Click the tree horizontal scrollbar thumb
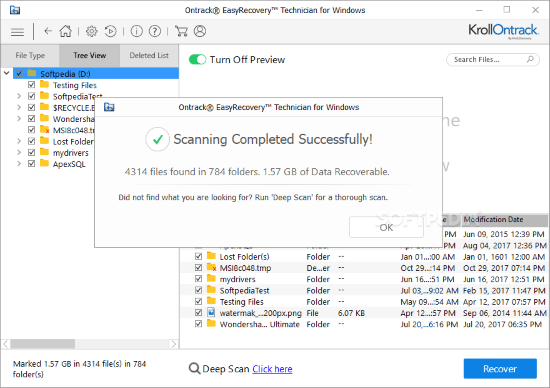The image size is (550, 388). point(42,344)
